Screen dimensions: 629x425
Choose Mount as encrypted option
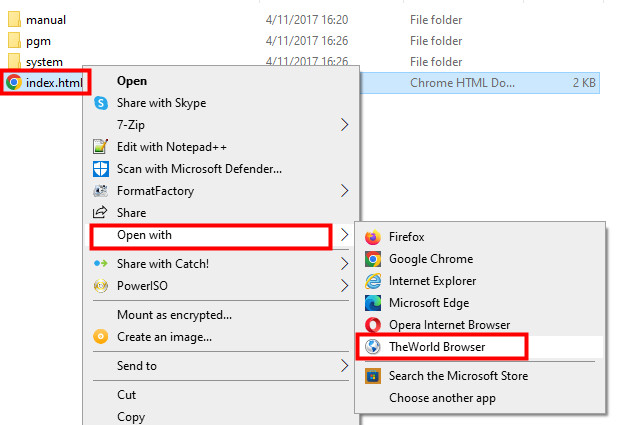click(175, 315)
